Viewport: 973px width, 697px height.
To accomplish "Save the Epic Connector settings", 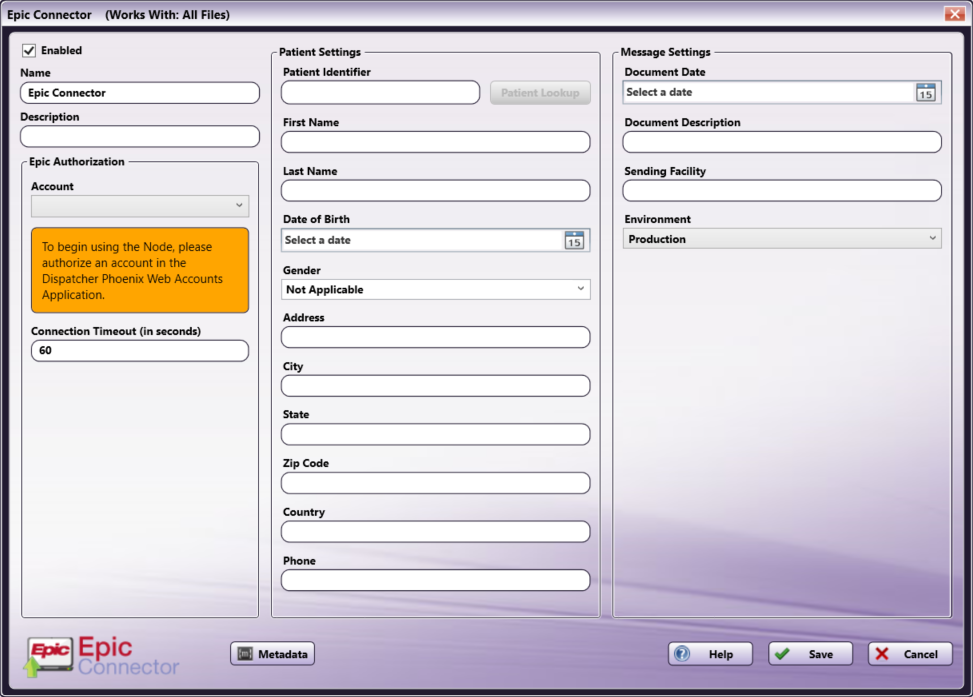I will tap(810, 654).
